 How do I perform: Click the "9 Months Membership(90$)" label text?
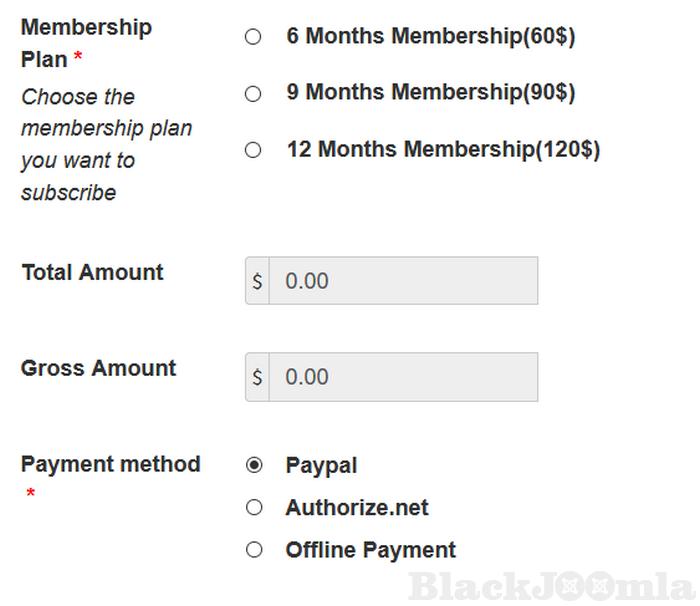pos(430,93)
